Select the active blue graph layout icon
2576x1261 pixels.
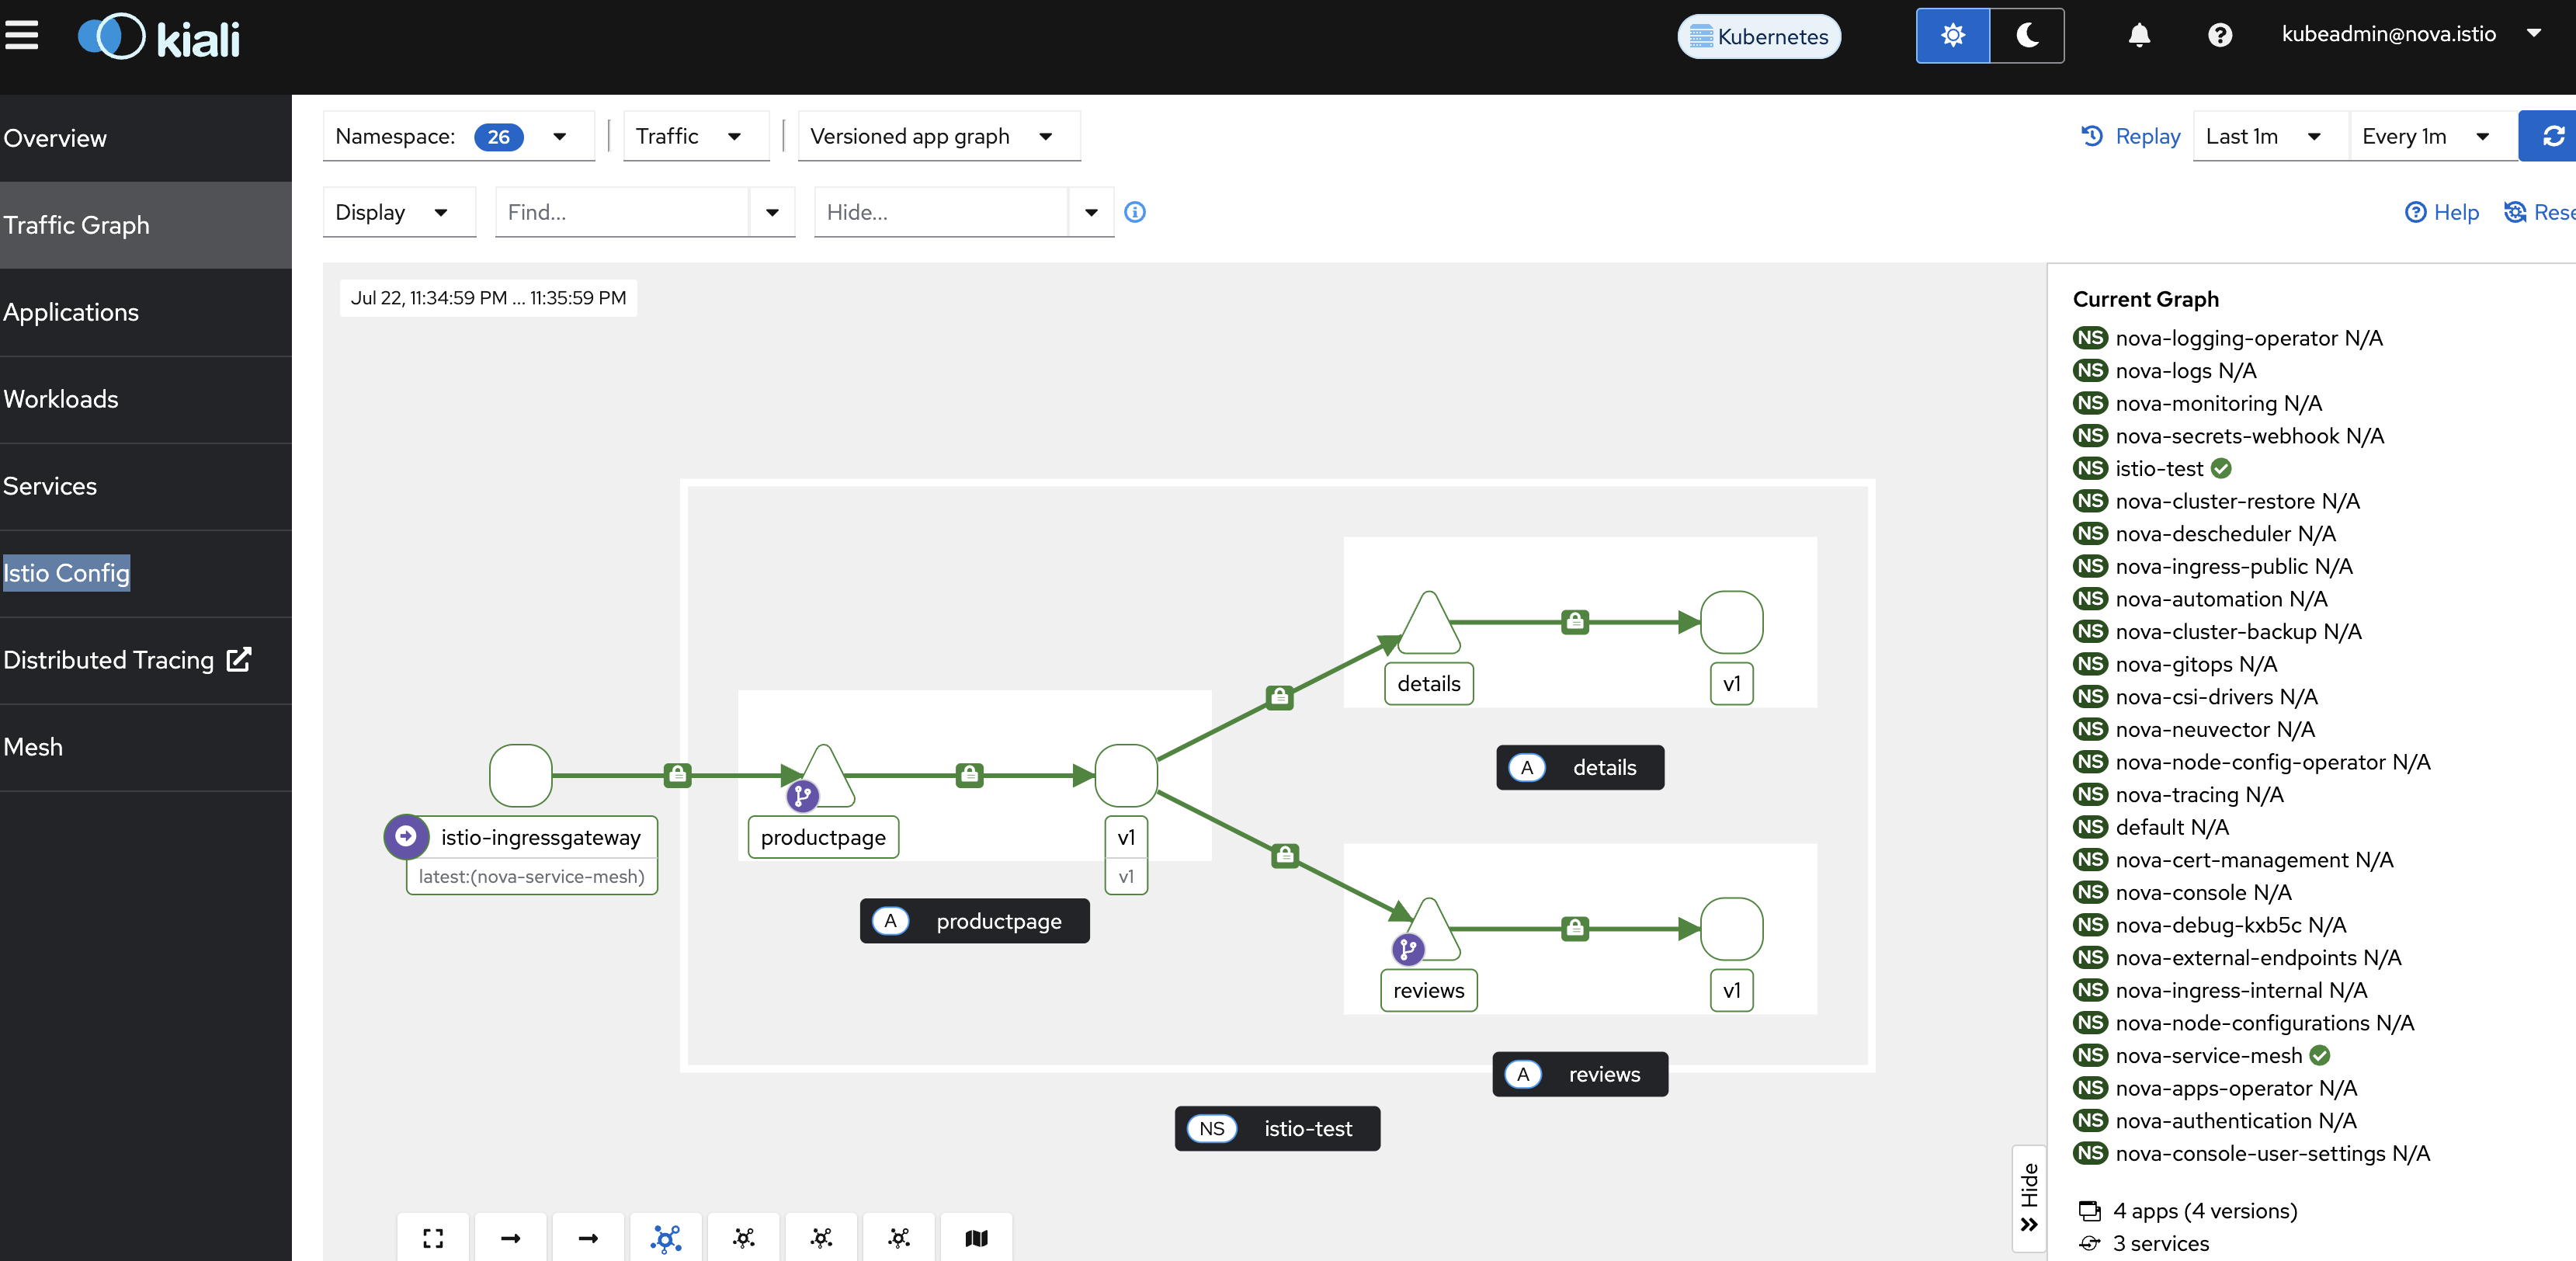pyautogui.click(x=666, y=1238)
